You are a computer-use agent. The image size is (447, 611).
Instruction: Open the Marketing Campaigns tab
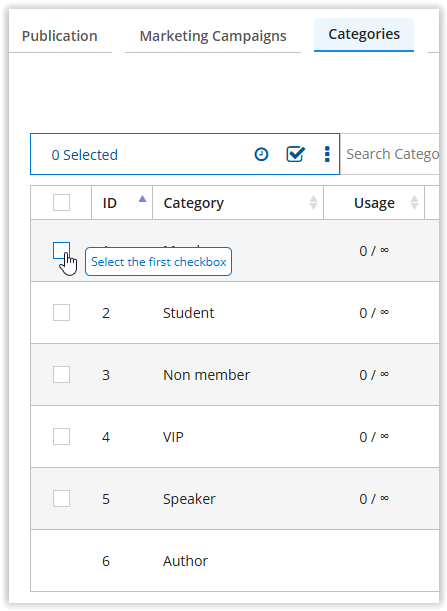(213, 36)
